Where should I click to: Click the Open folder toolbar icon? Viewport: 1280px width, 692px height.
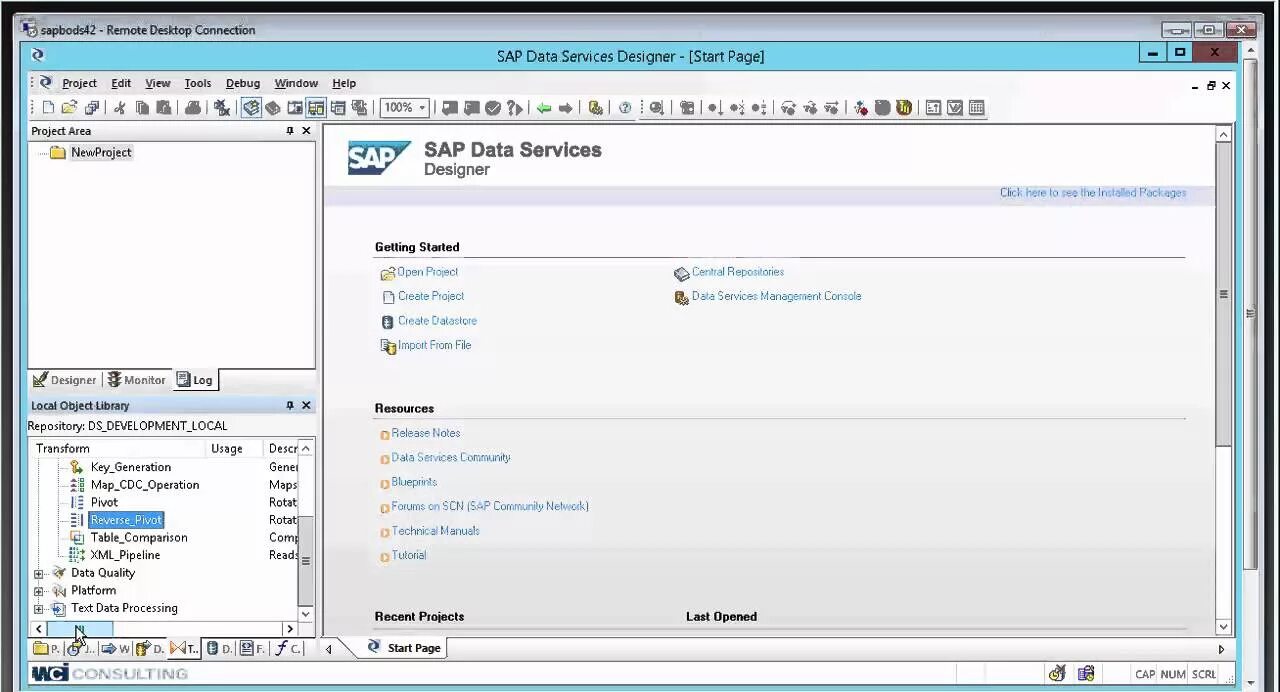[x=69, y=108]
